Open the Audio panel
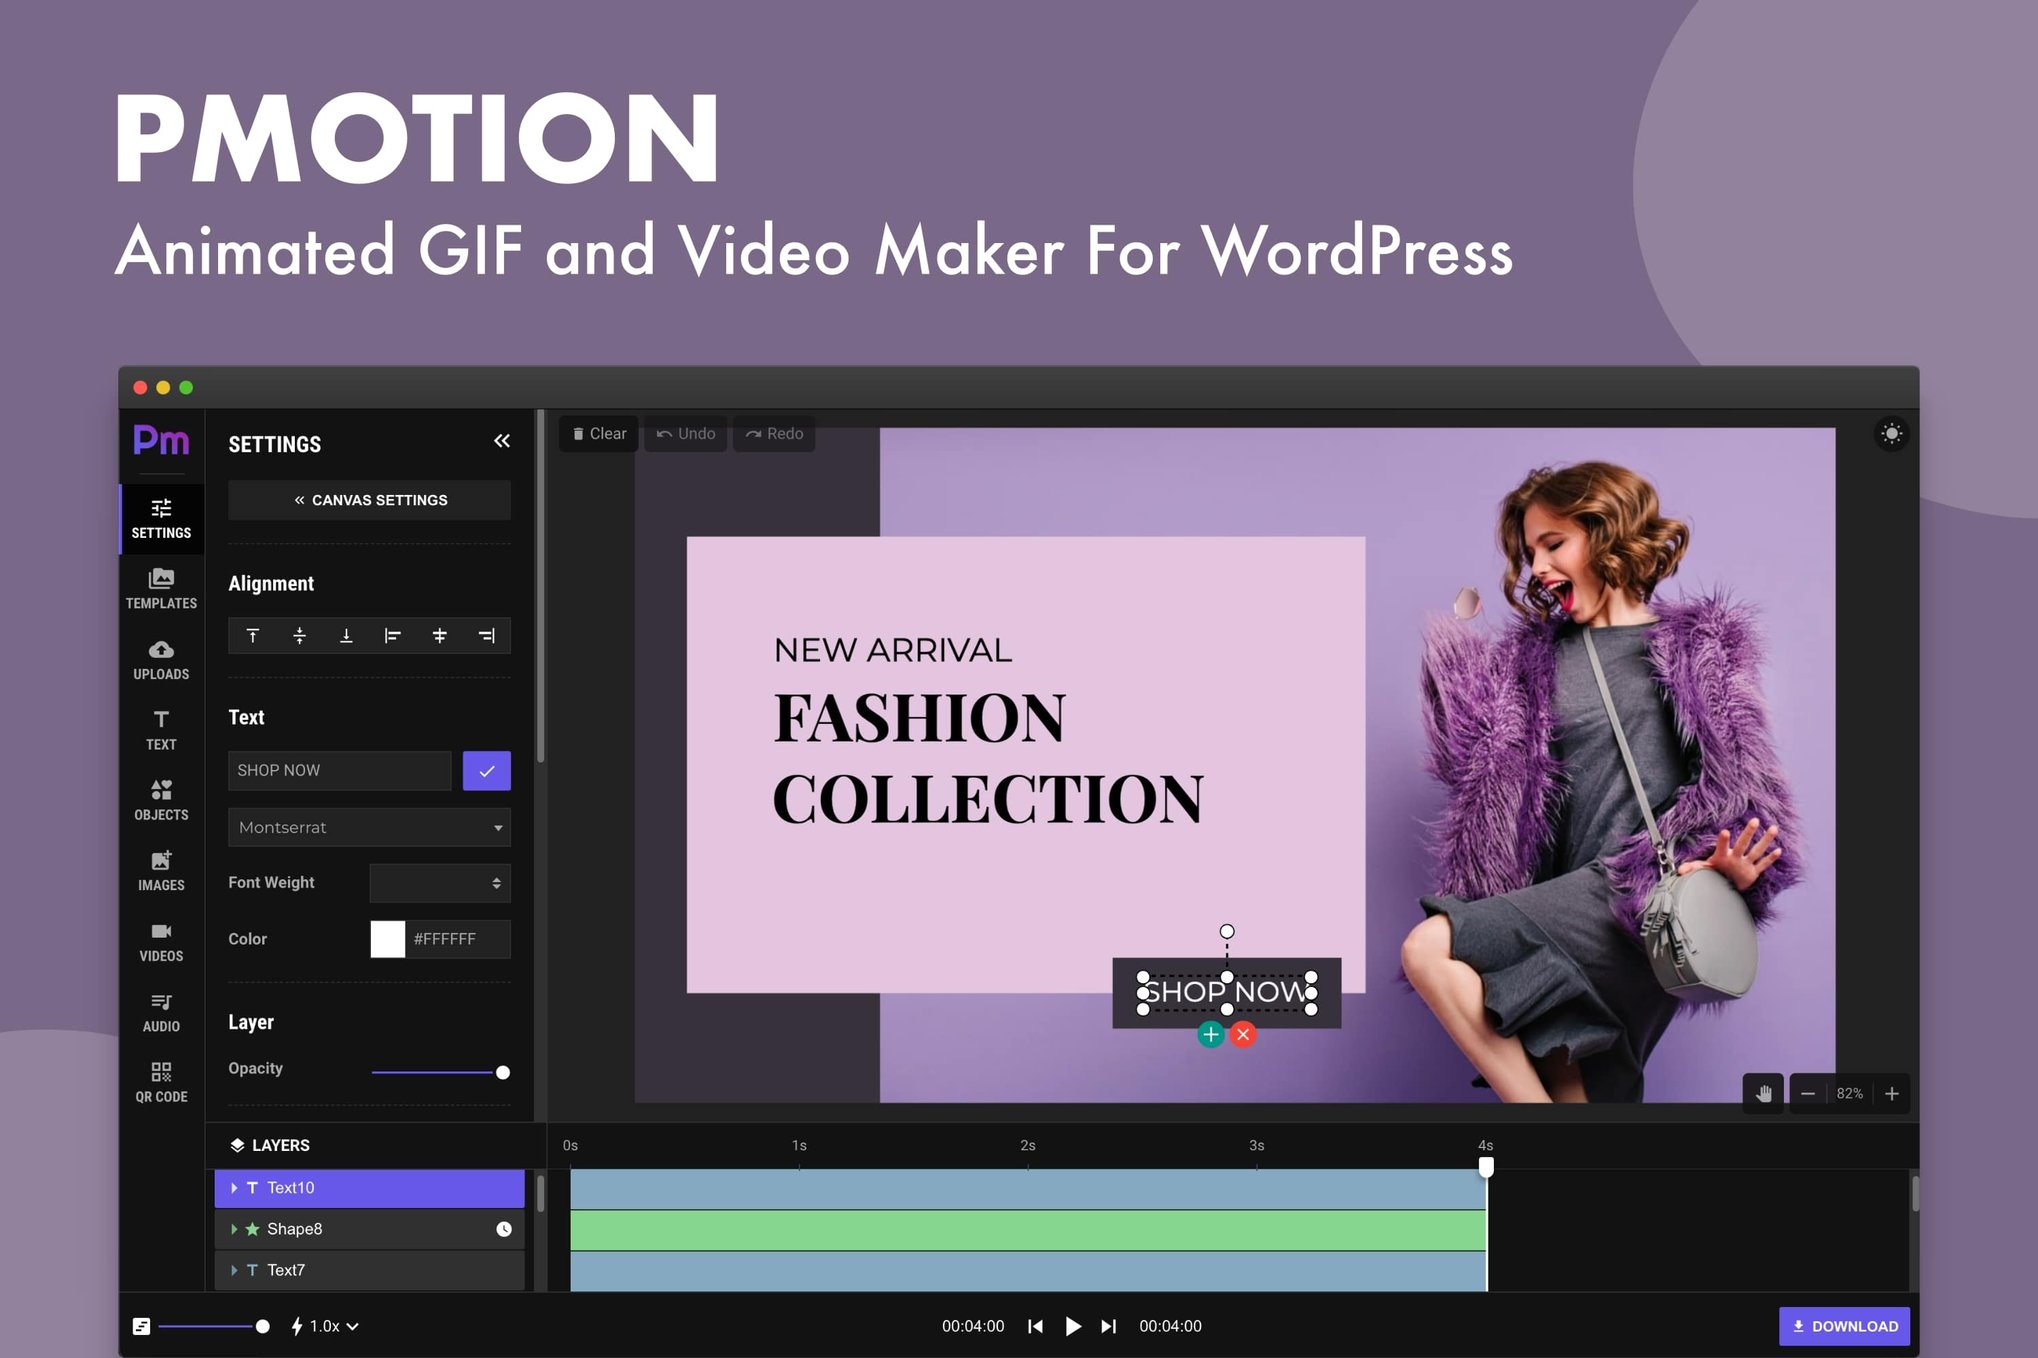Image resolution: width=2038 pixels, height=1358 pixels. [160, 1011]
